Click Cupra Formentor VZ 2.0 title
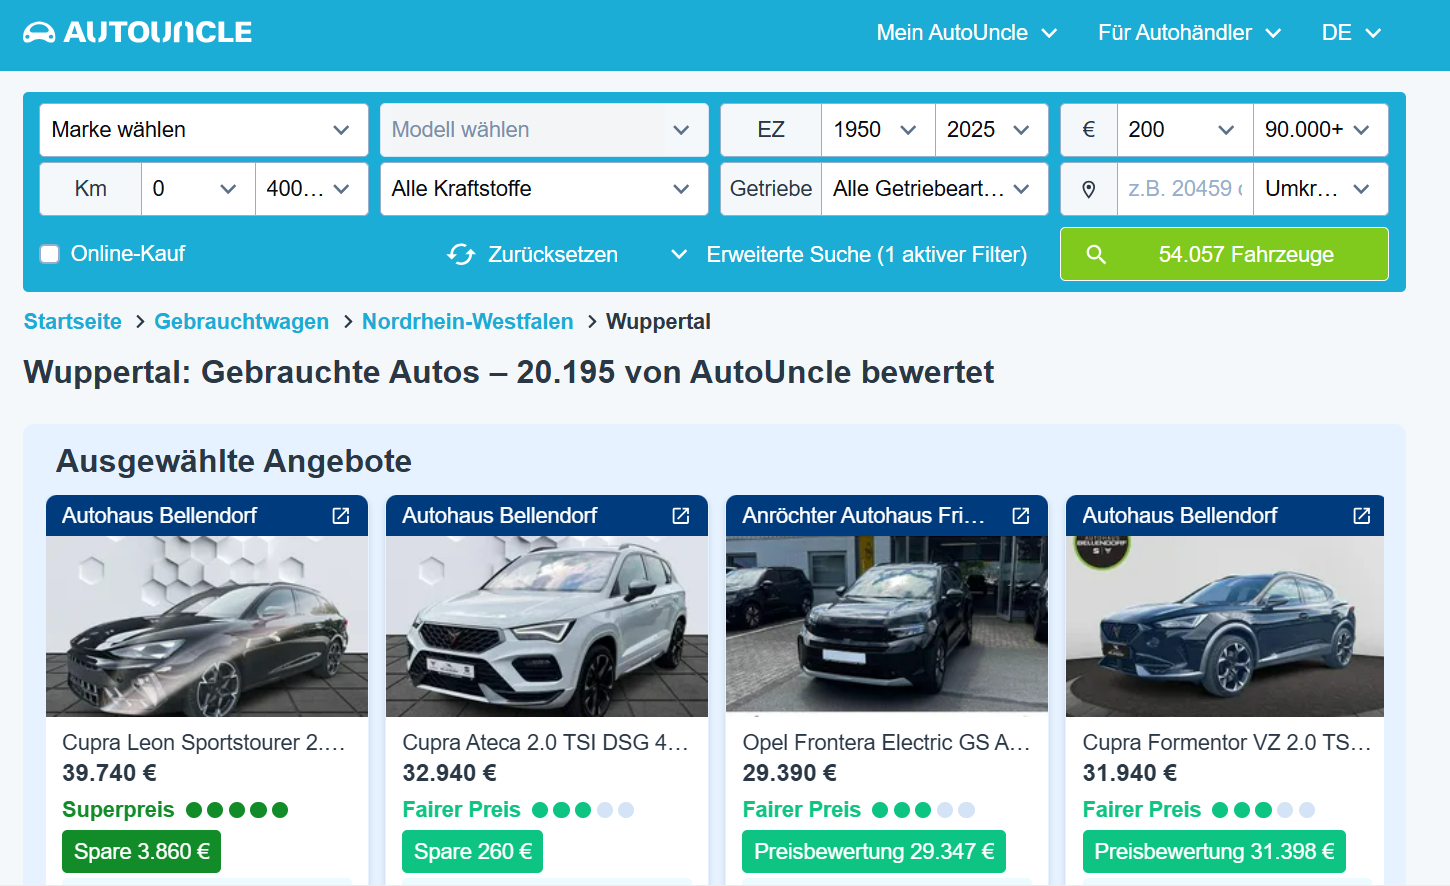 pos(1227,743)
